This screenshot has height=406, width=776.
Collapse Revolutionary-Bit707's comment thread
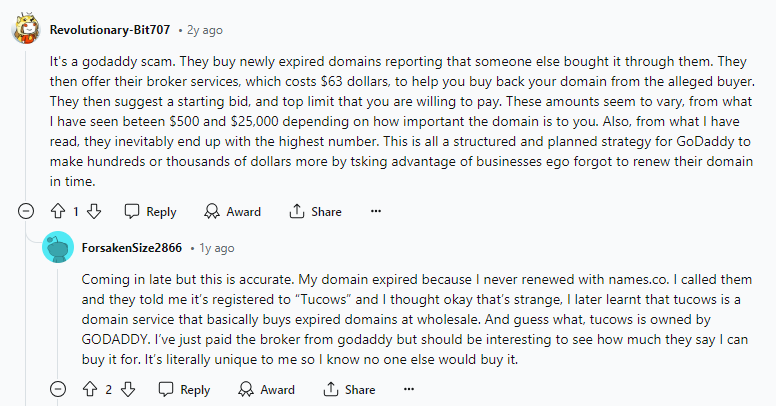pyautogui.click(x=27, y=212)
